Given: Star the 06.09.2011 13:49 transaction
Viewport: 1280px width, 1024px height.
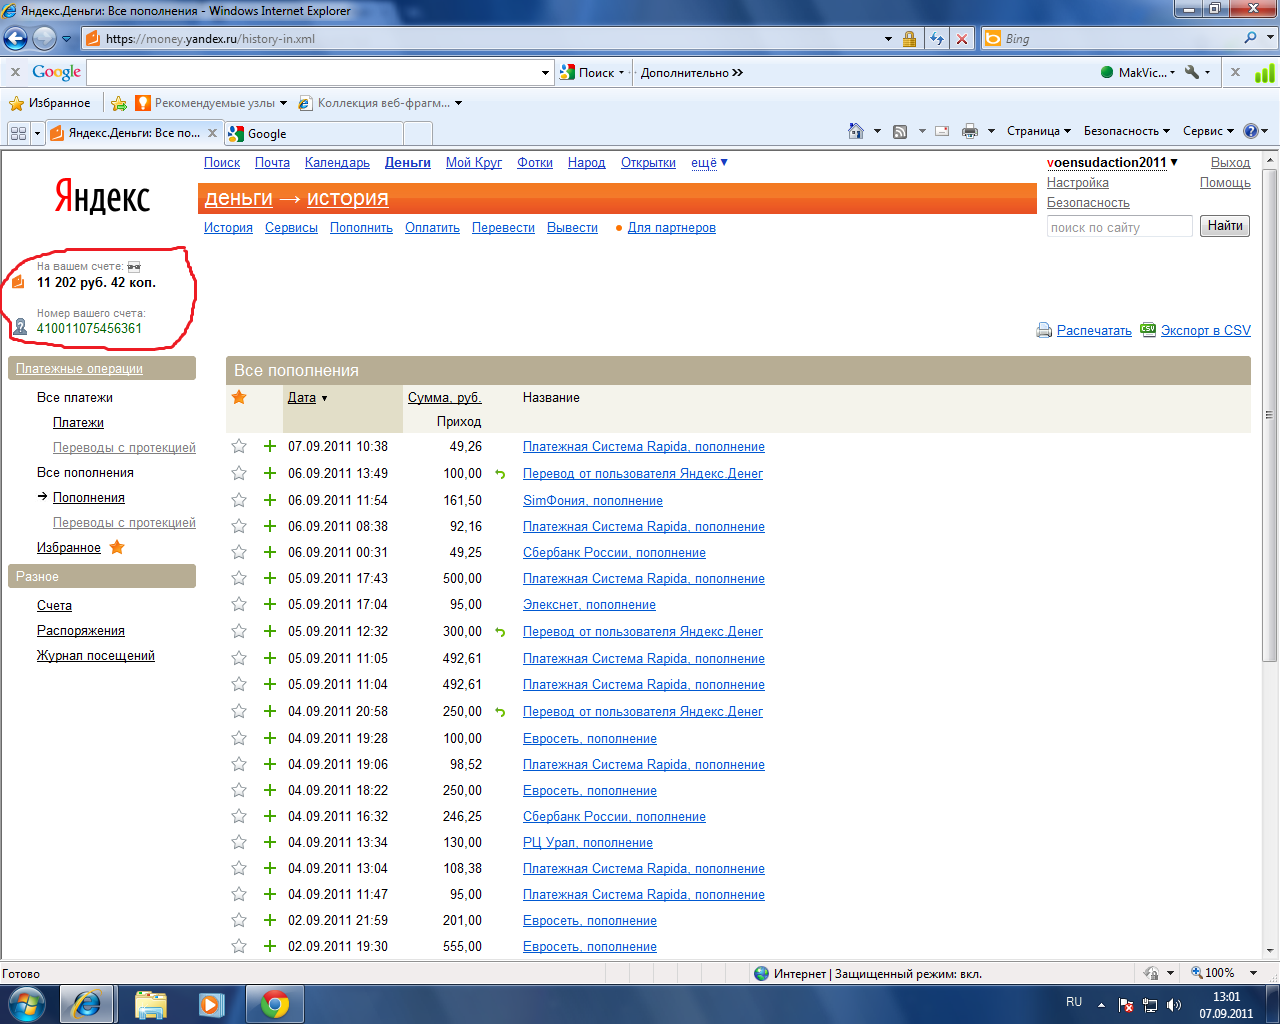Looking at the screenshot, I should 238,473.
